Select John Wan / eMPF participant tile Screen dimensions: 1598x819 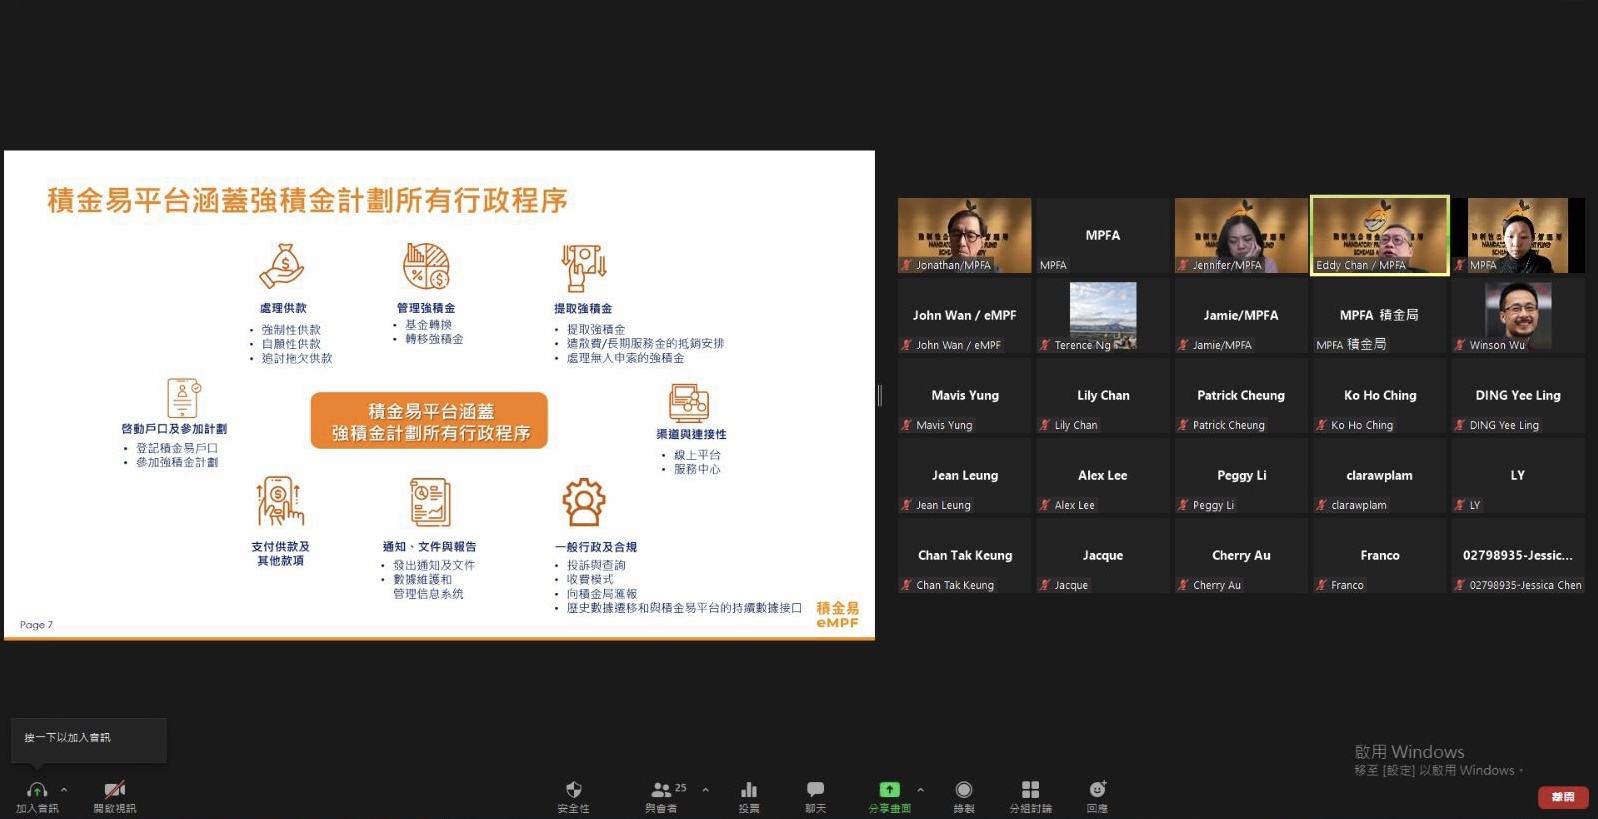(x=964, y=315)
